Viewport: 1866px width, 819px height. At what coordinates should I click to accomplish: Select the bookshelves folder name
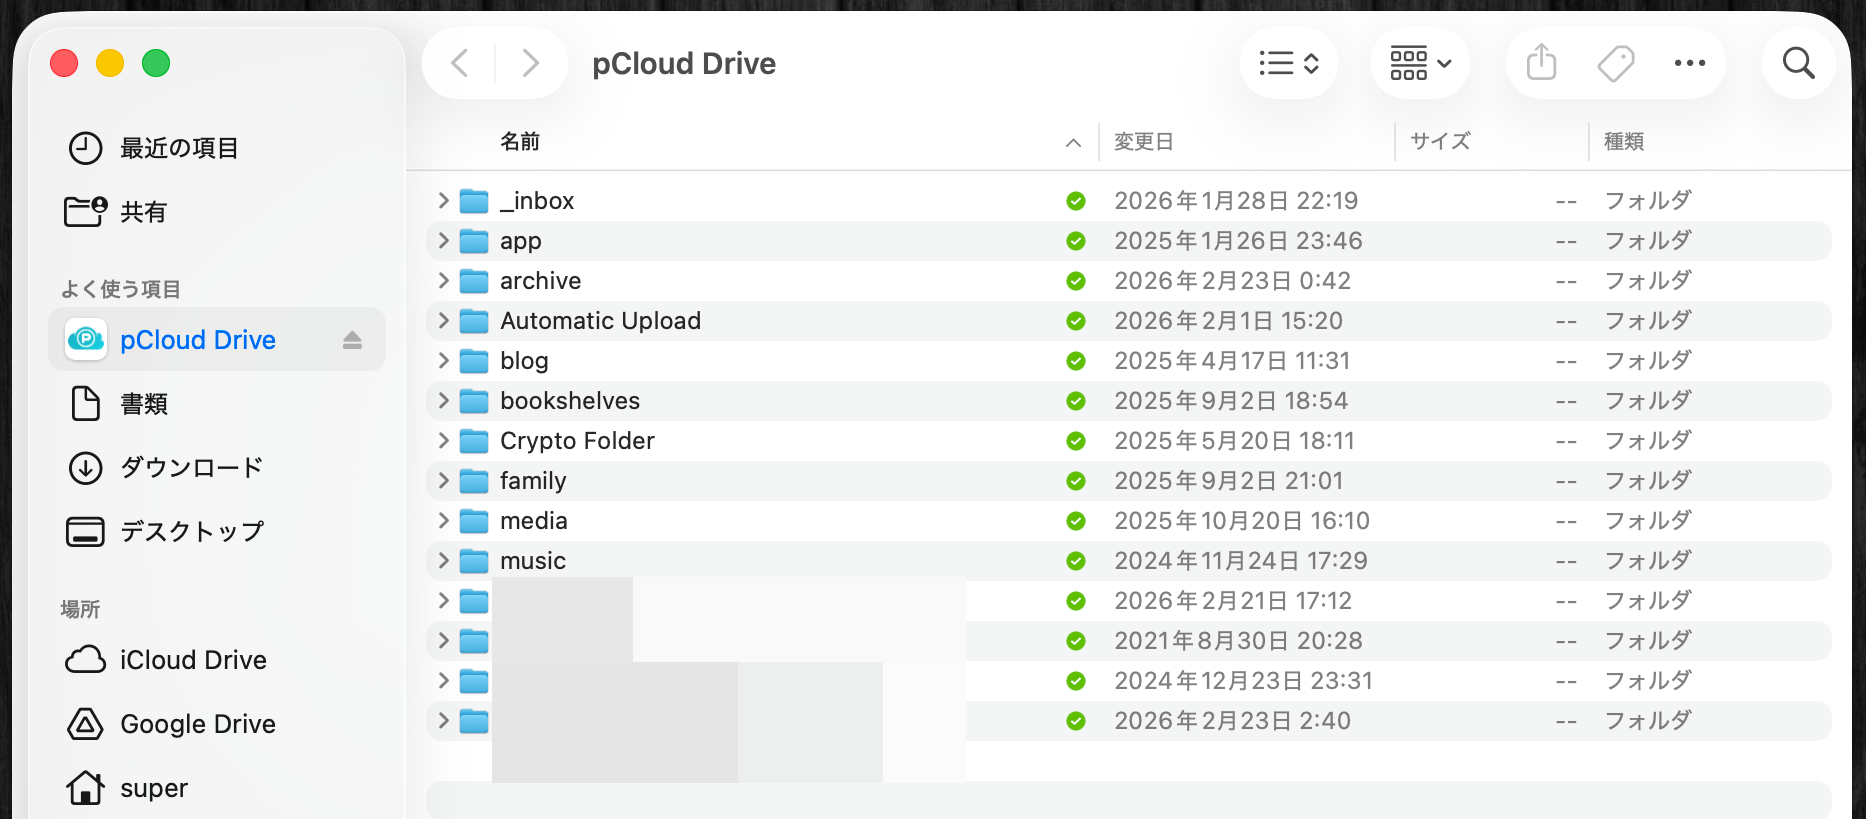click(x=570, y=401)
